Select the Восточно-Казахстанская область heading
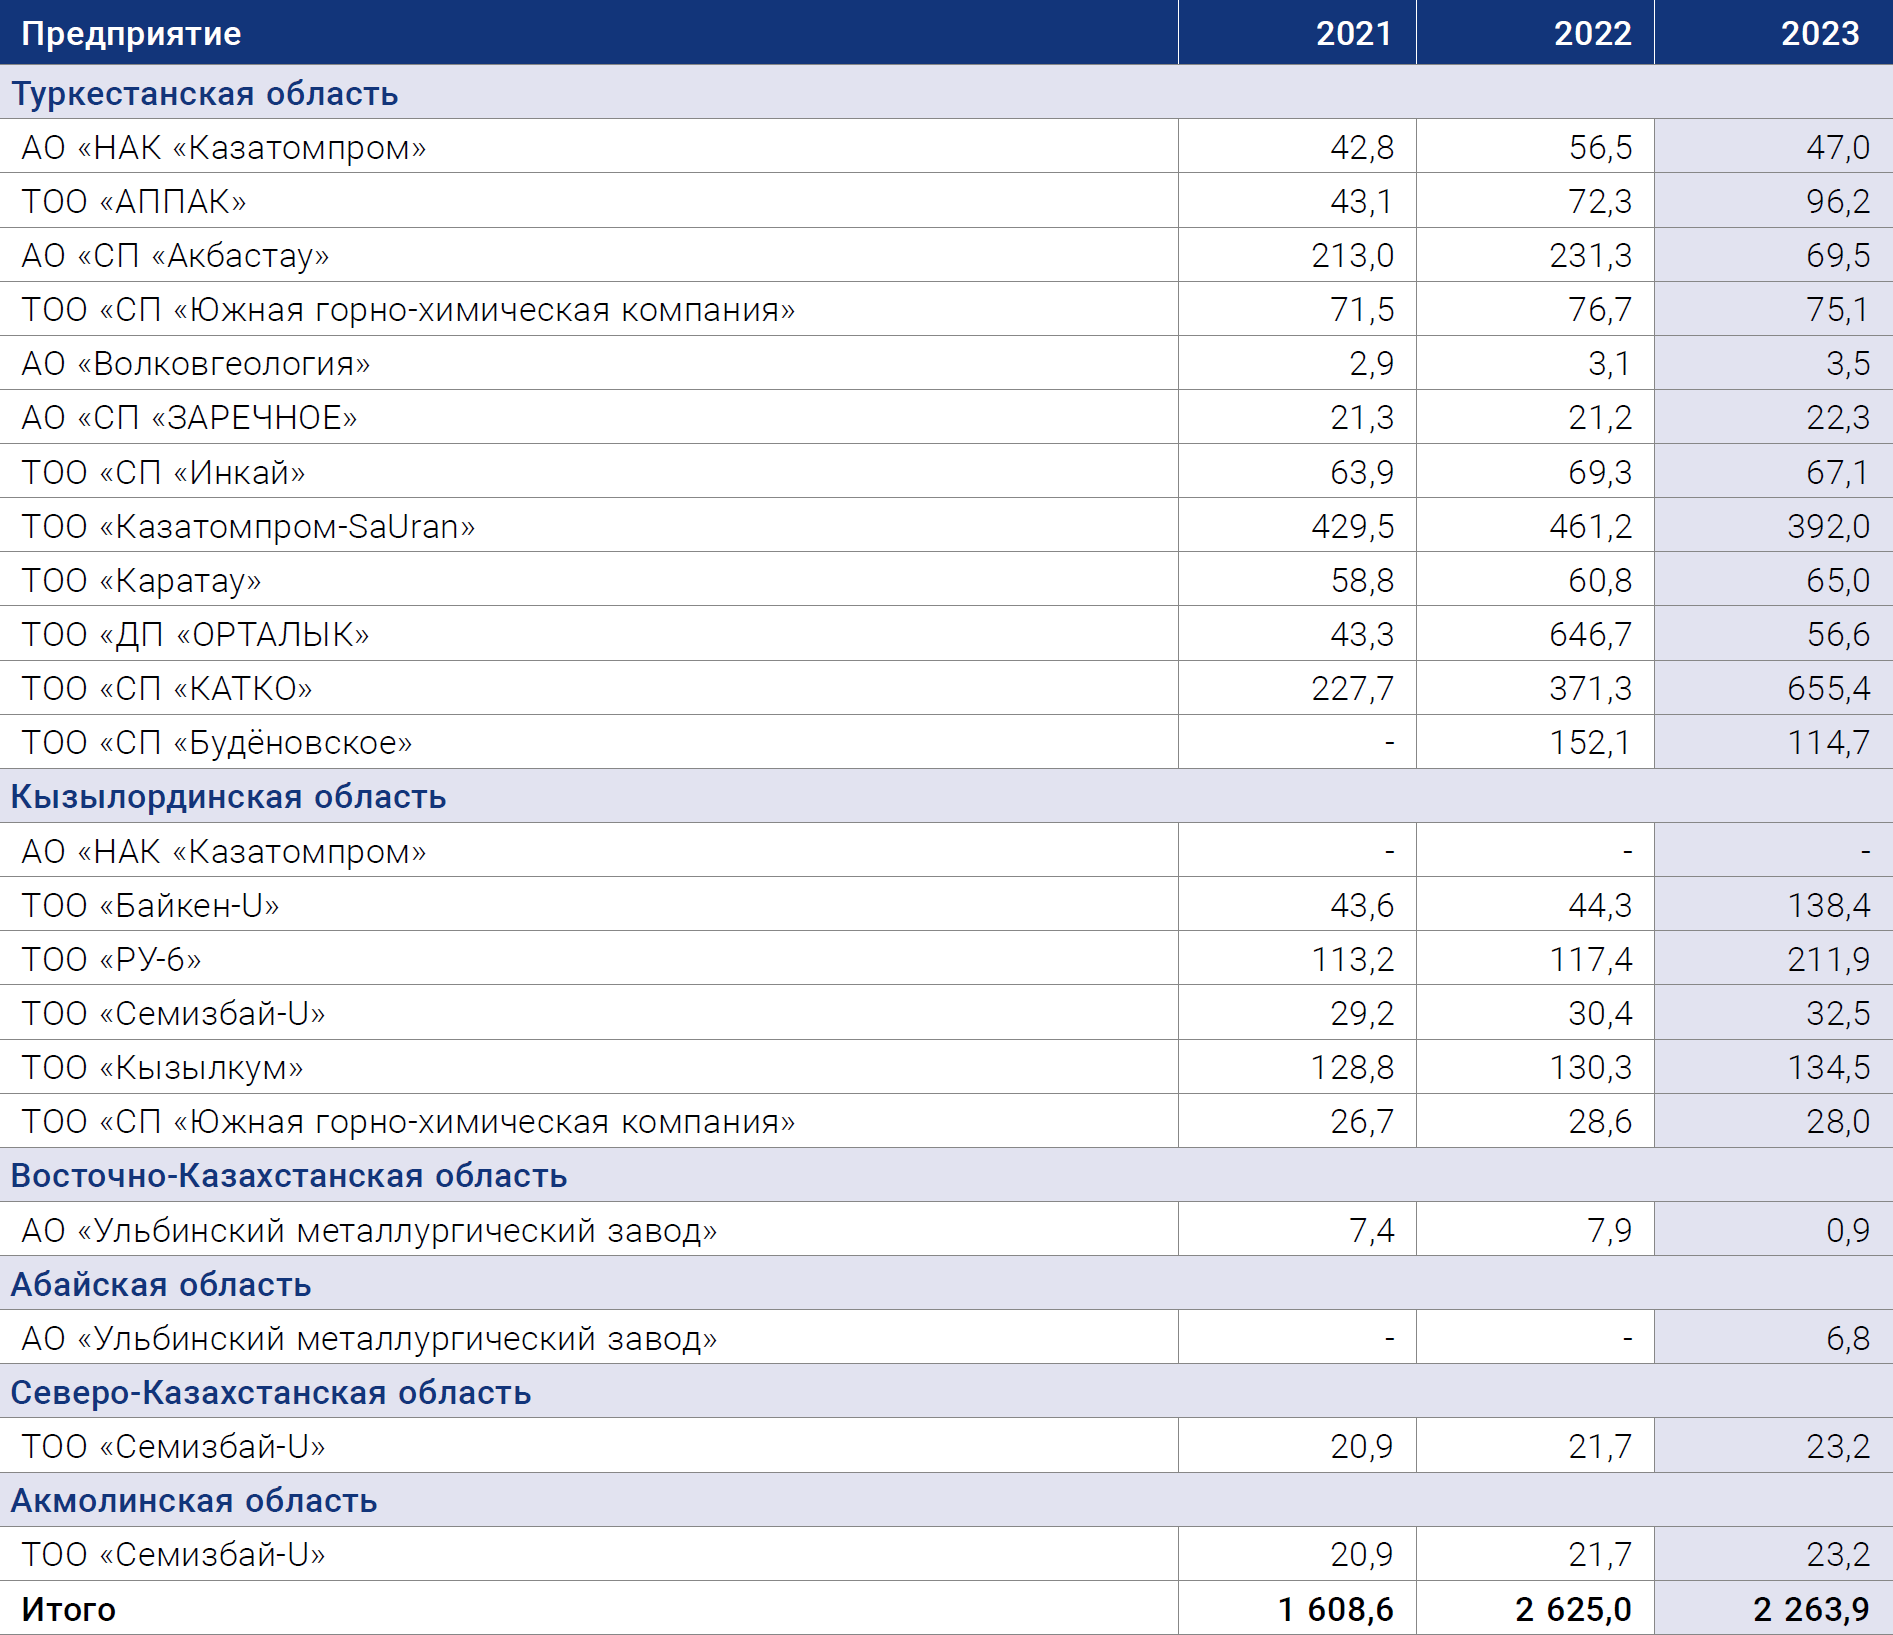This screenshot has height=1635, width=1893. [289, 1175]
